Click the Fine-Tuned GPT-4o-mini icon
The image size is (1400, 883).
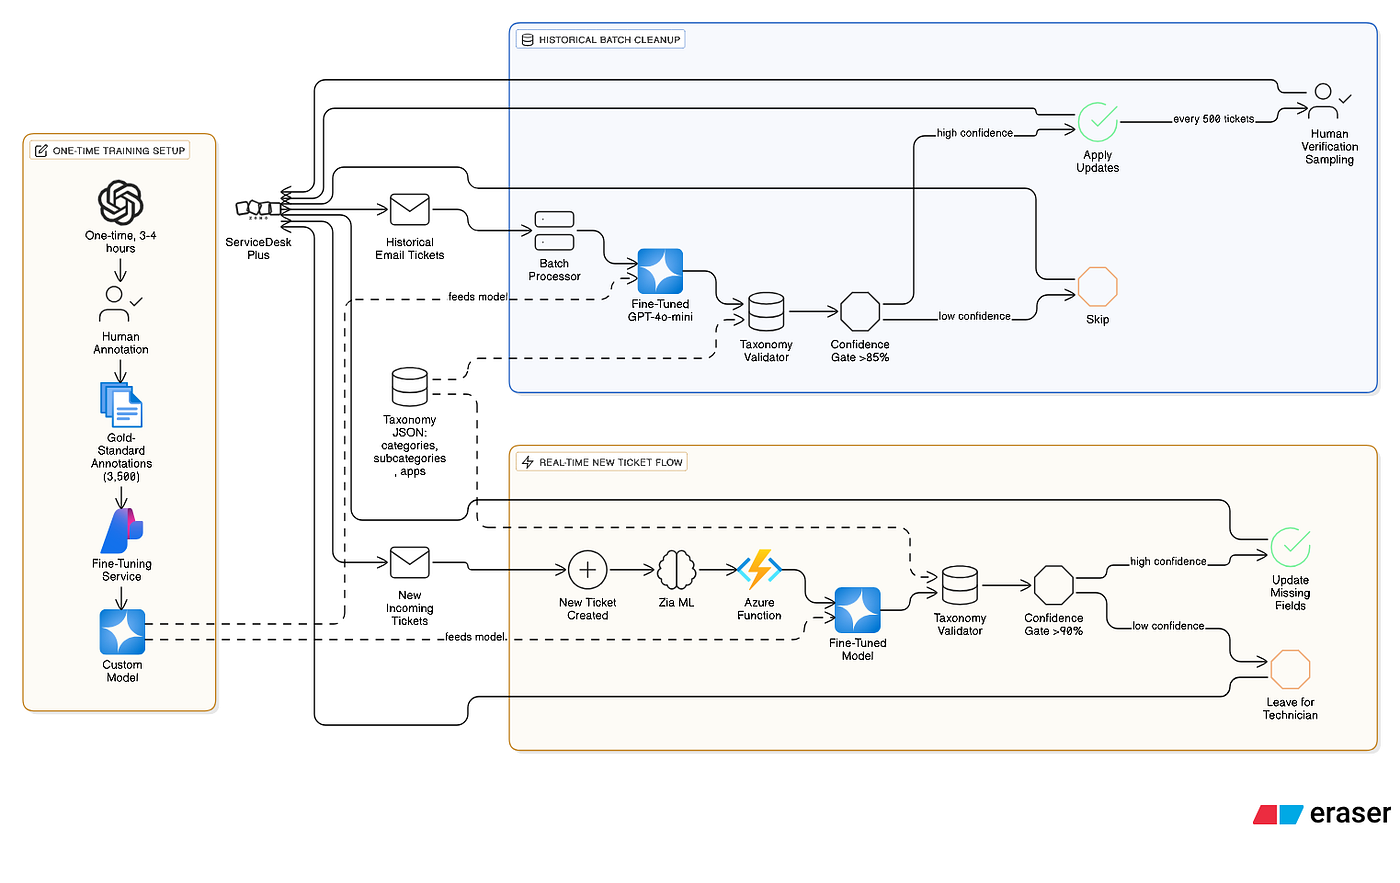coord(660,271)
